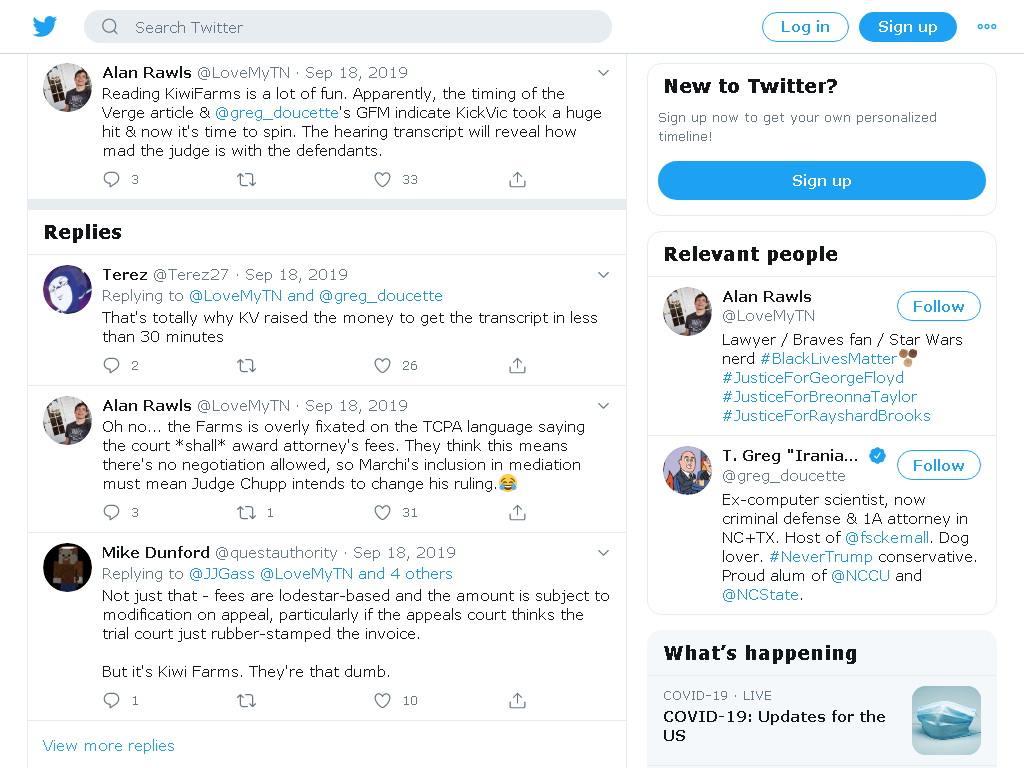Open chevron menu on top Alan Rawls tweet

click(603, 73)
